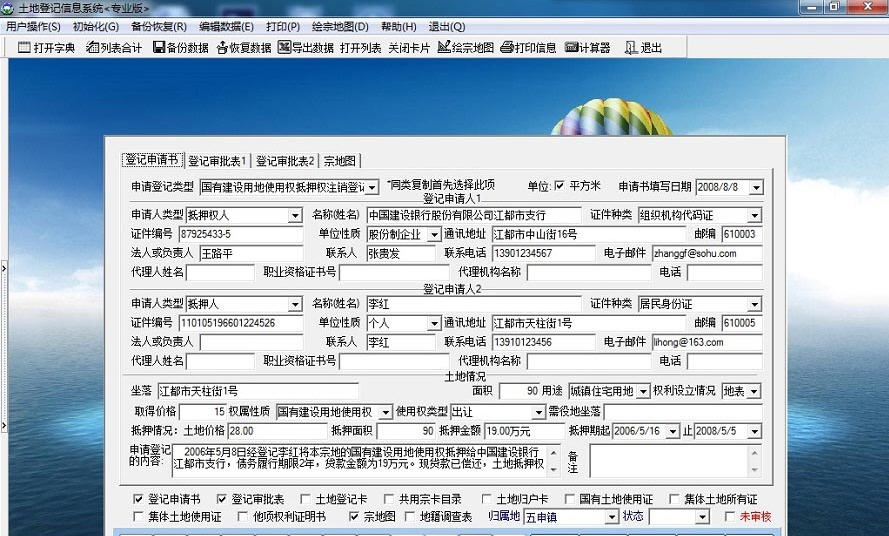Click the 恢复数据 restore data icon
Image resolution: width=889 pixels, height=536 pixels.
pyautogui.click(x=244, y=48)
